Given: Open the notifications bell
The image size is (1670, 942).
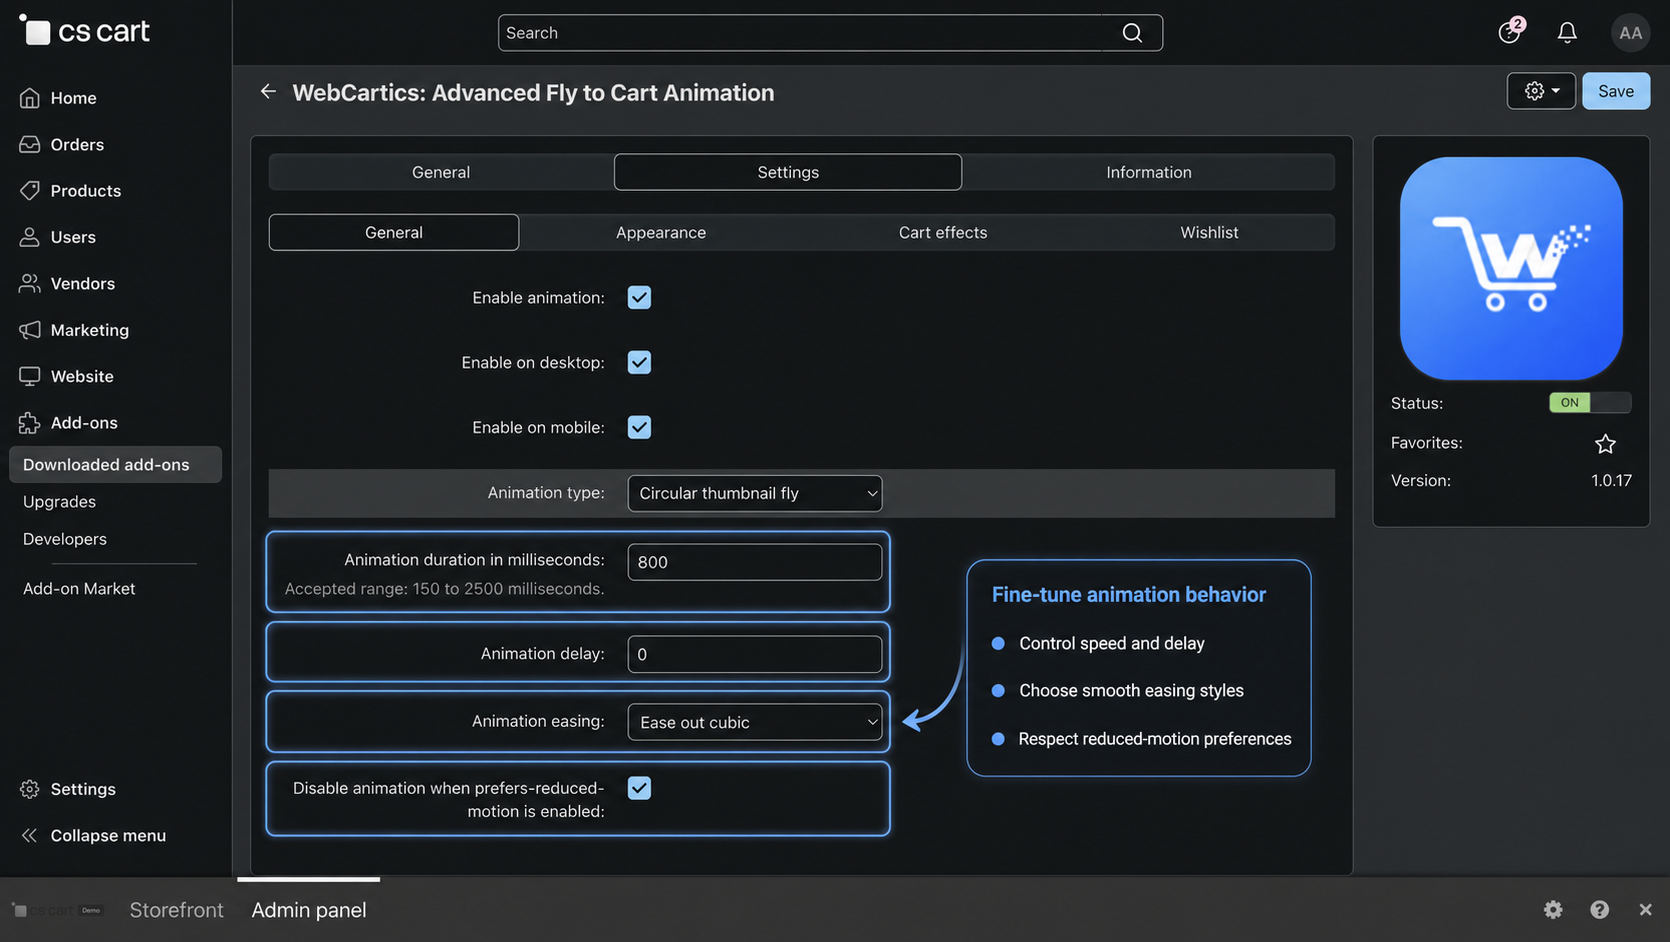Looking at the screenshot, I should click(x=1567, y=33).
